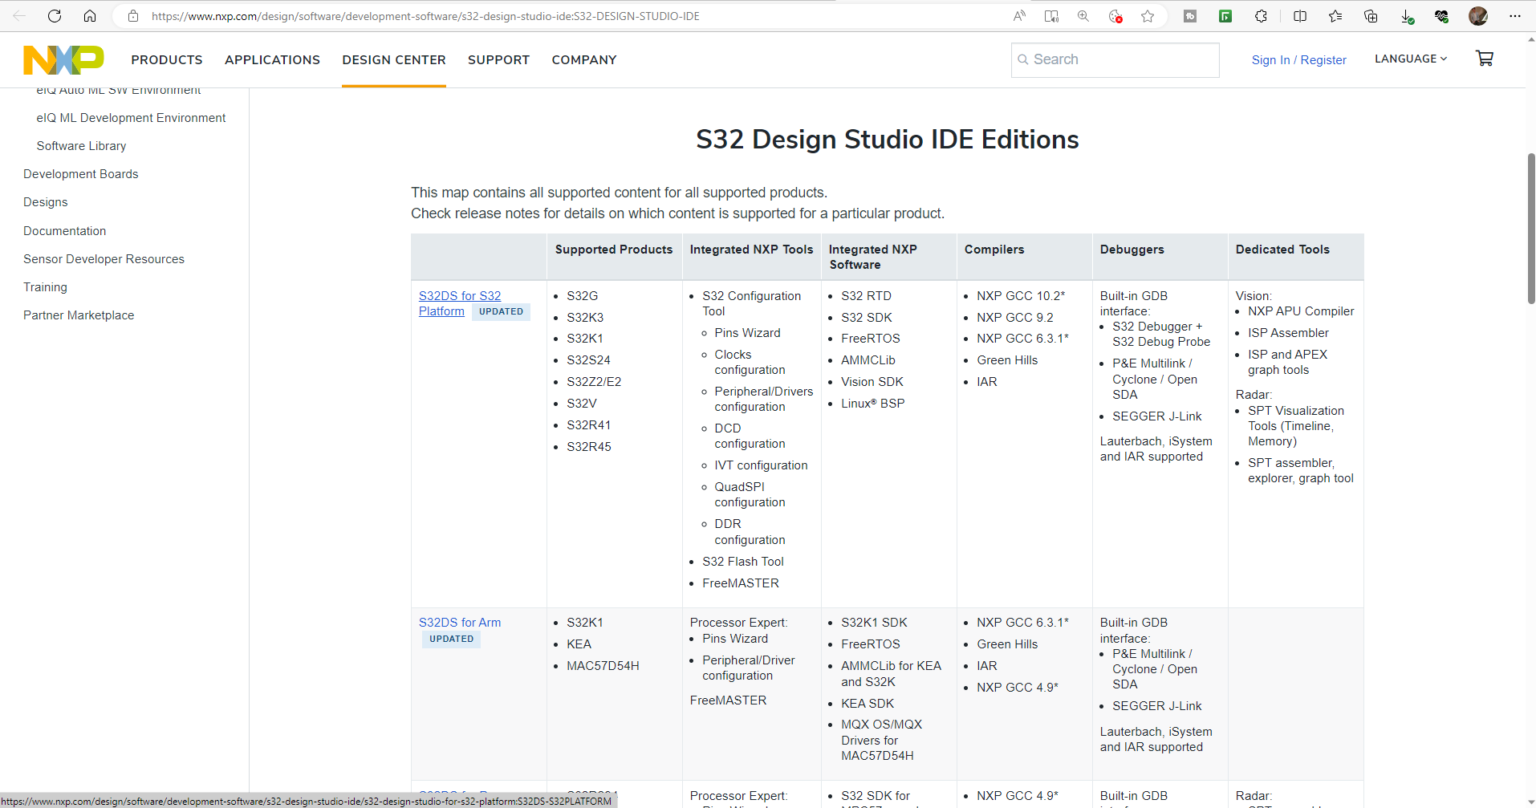Image resolution: width=1536 pixels, height=808 pixels.
Task: Click the browser address bar URL
Action: tap(425, 16)
